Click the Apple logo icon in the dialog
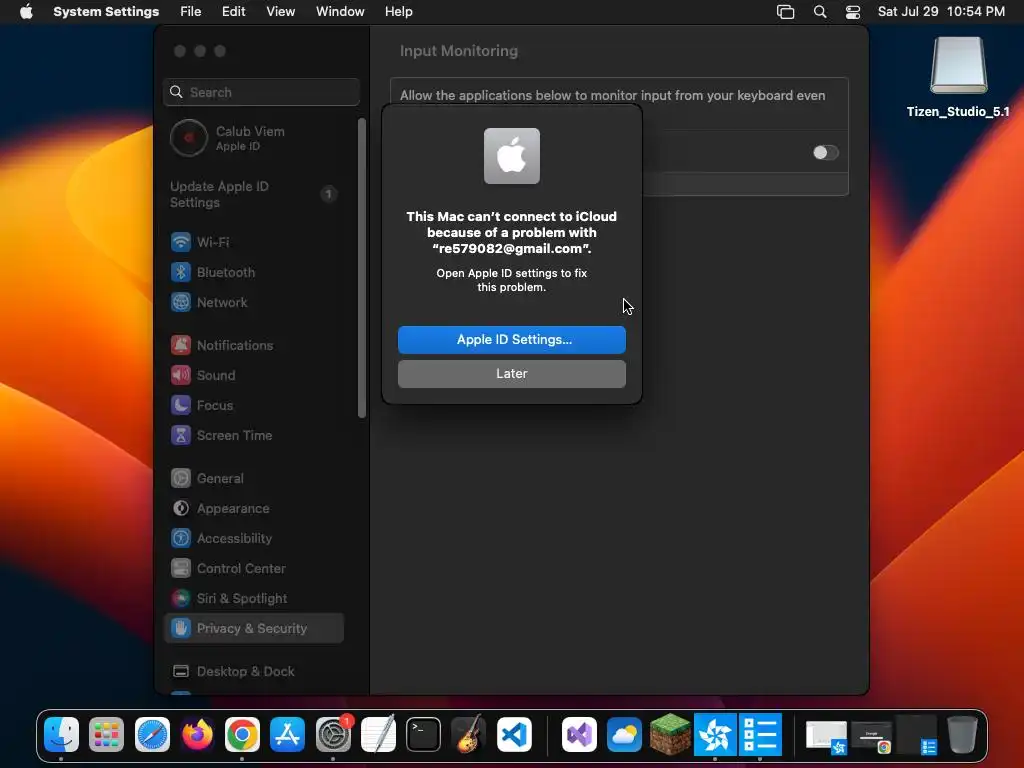Image resolution: width=1024 pixels, height=768 pixels. click(511, 156)
